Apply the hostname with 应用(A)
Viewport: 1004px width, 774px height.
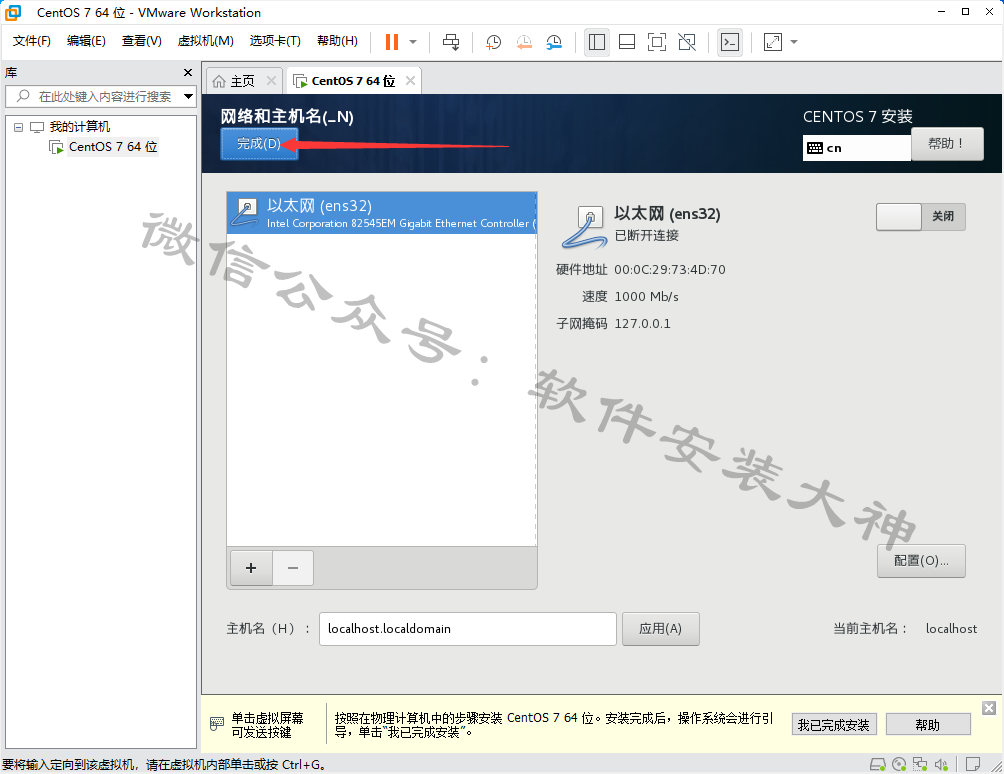click(x=660, y=629)
